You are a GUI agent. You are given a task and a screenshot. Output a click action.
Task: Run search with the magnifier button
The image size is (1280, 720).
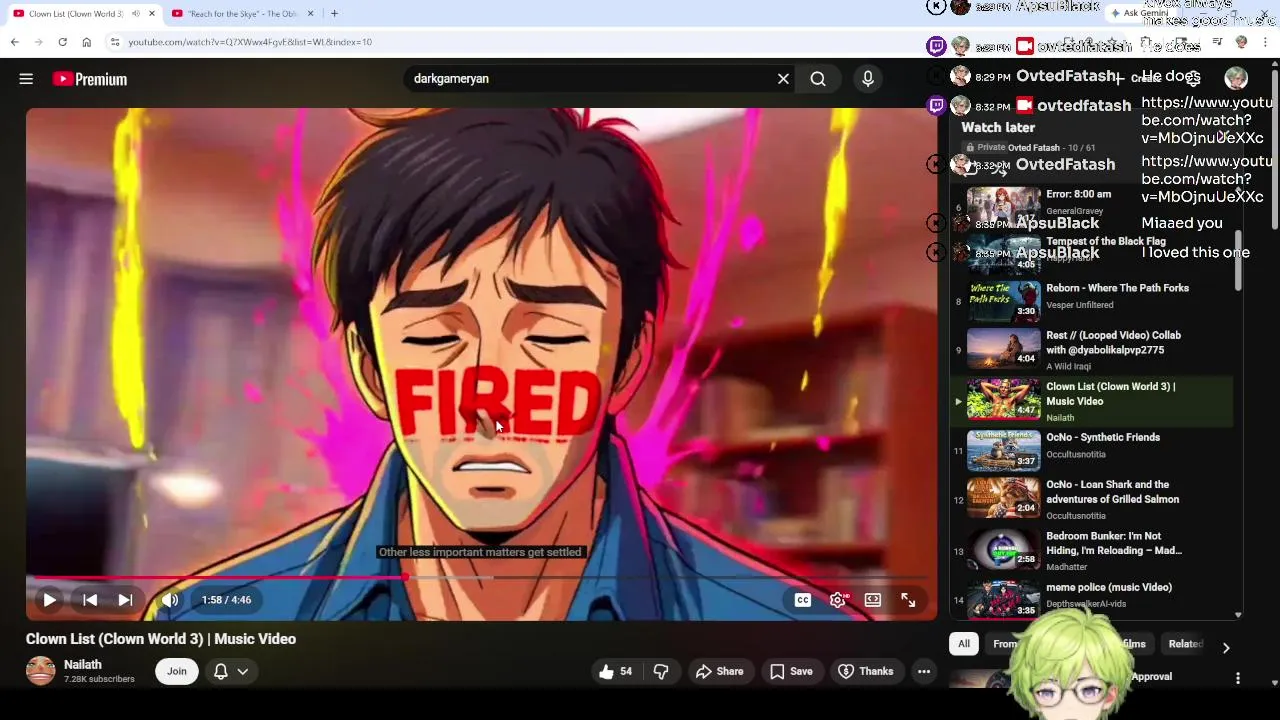pyautogui.click(x=818, y=79)
